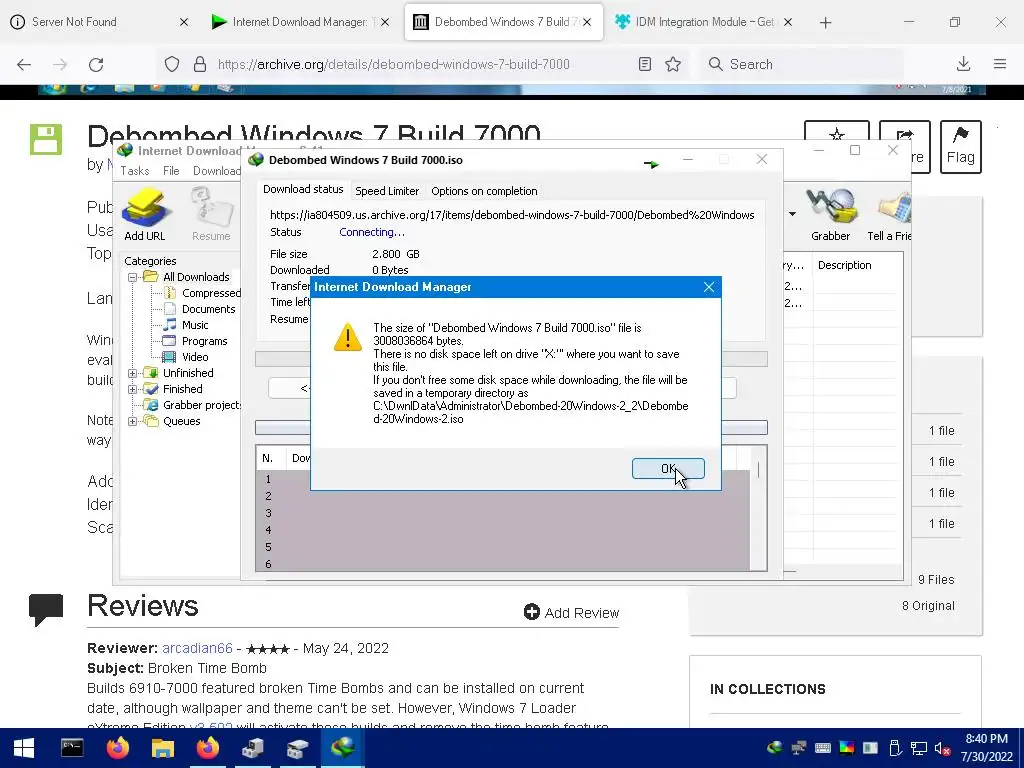Screen dimensions: 1024x768
Task: Click the tracking protection shield icon
Action: [172, 64]
